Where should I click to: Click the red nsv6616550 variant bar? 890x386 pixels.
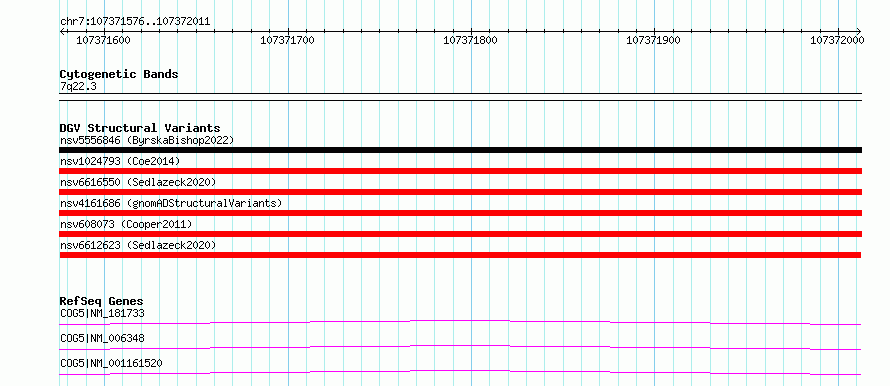click(460, 192)
